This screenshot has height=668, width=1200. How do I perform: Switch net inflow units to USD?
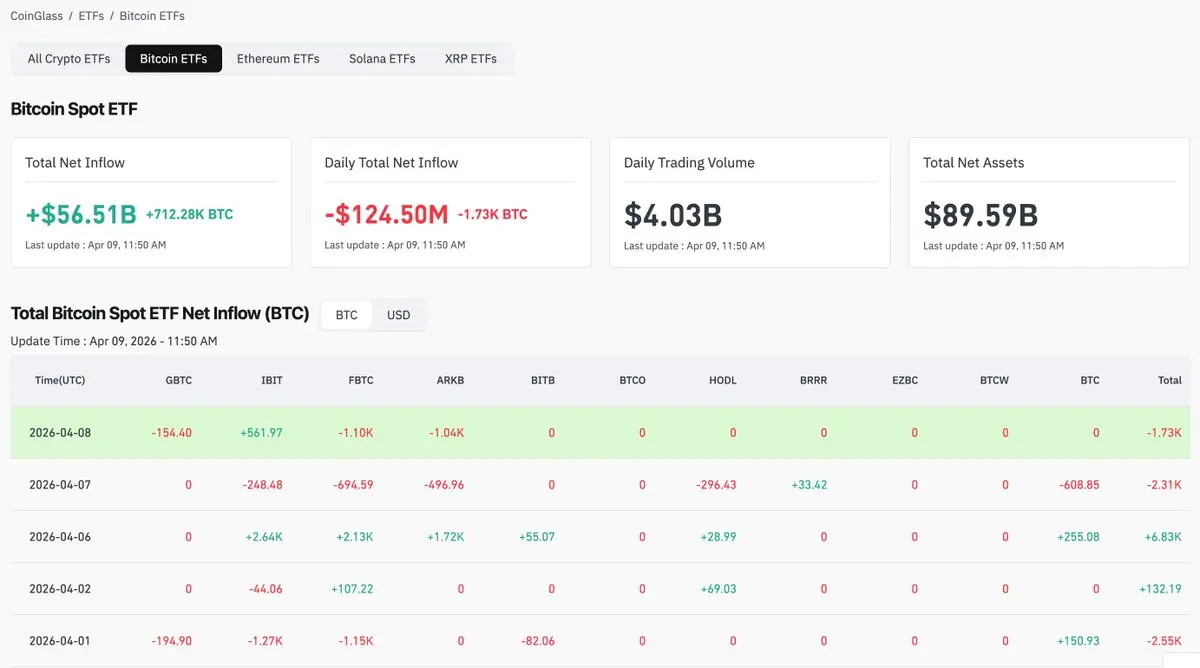tap(399, 315)
